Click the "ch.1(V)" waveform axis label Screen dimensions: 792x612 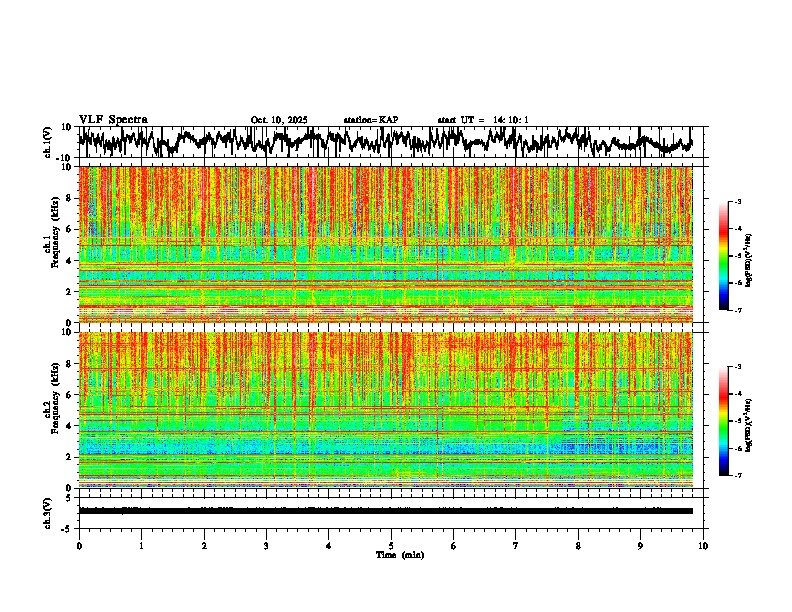click(x=48, y=142)
